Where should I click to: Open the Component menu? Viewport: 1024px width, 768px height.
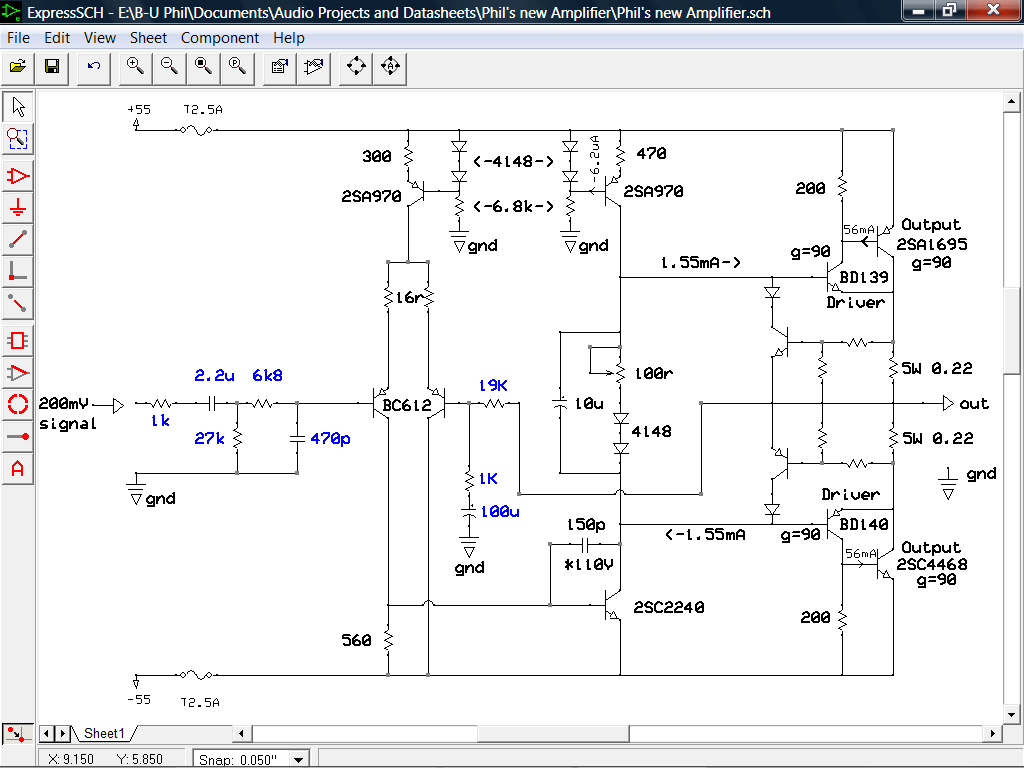220,38
